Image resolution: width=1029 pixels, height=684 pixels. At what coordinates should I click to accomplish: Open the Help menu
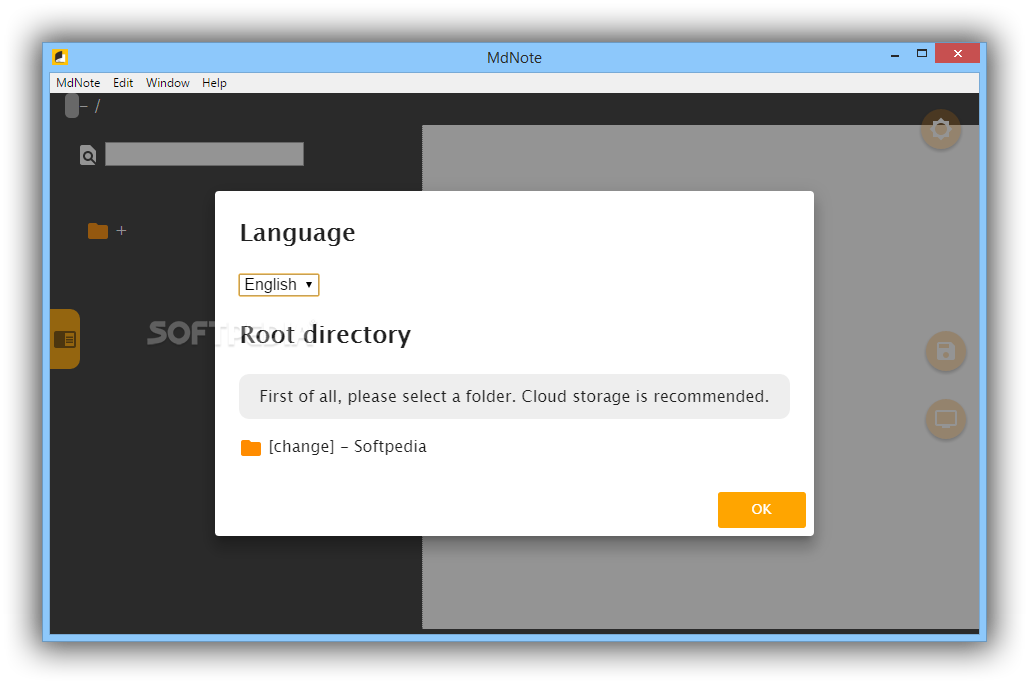coord(214,83)
